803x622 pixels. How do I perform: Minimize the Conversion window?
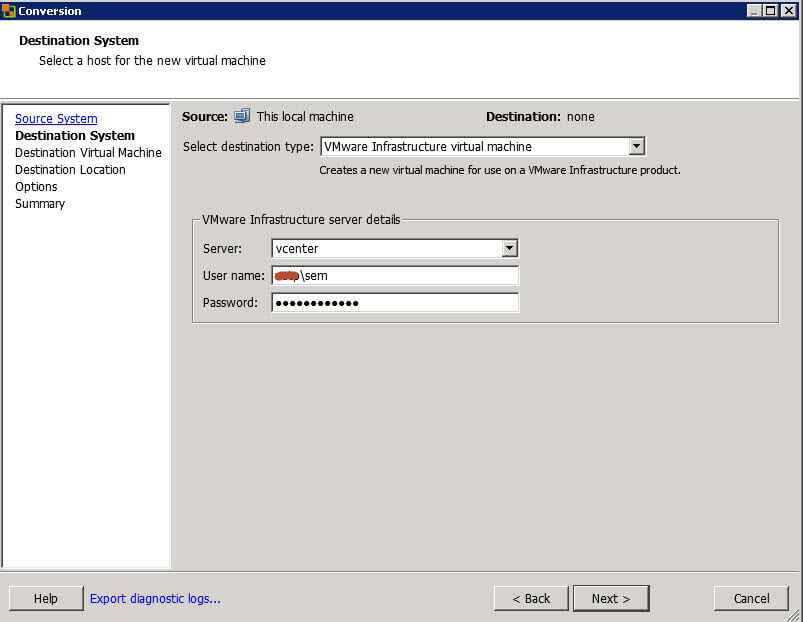pos(754,11)
